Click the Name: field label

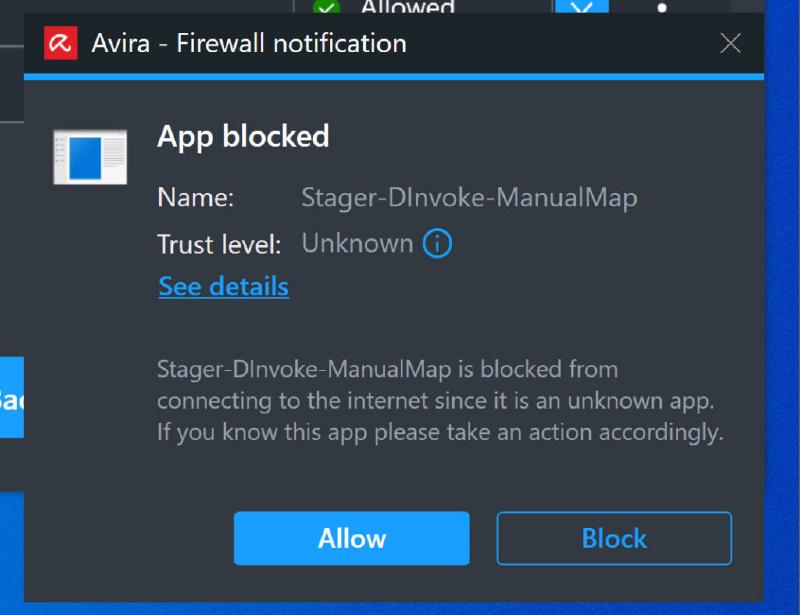195,198
